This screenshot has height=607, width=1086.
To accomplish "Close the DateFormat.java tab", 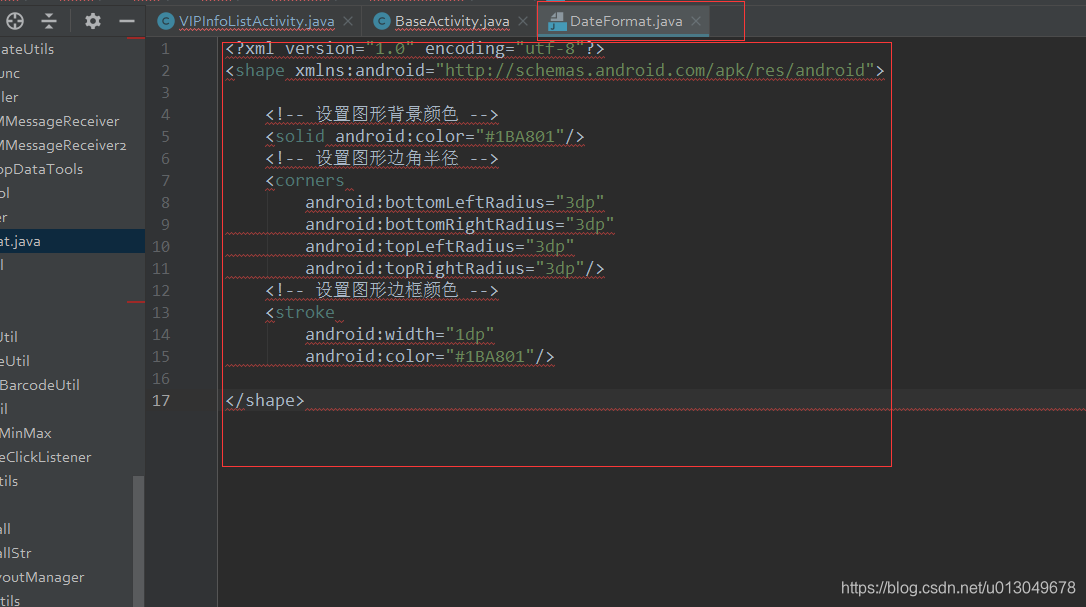I will tap(696, 21).
